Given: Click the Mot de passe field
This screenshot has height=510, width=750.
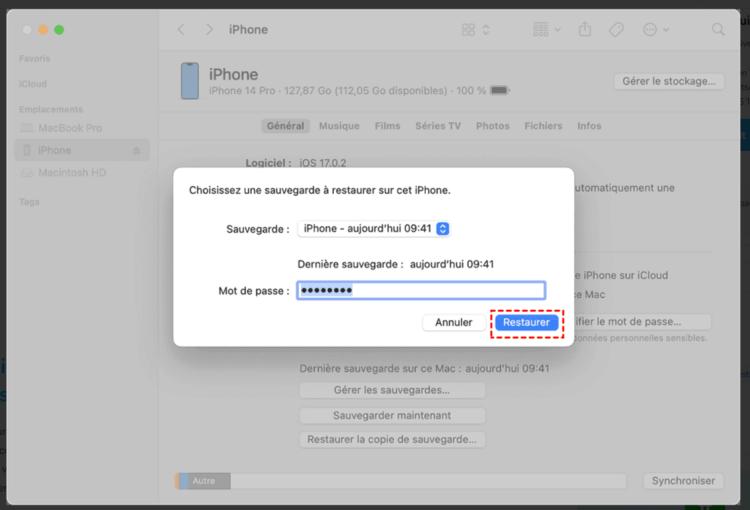Looking at the screenshot, I should click(x=421, y=291).
